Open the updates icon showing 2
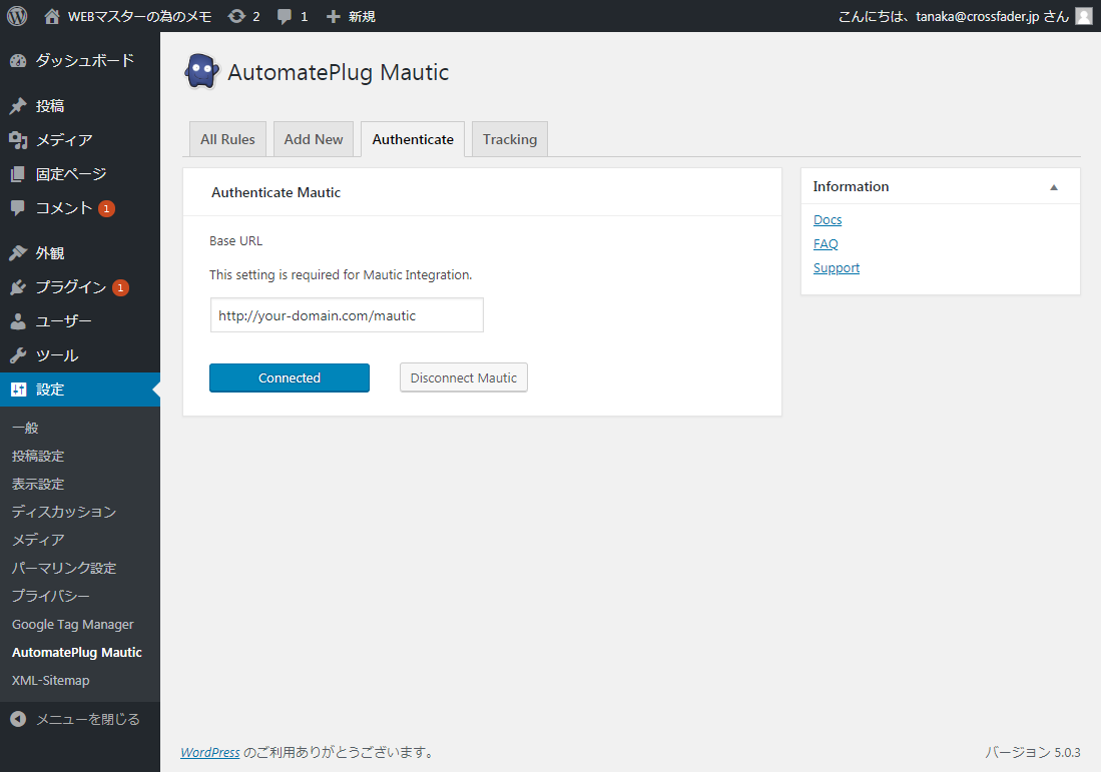Viewport: 1101px width, 772px height. click(244, 16)
